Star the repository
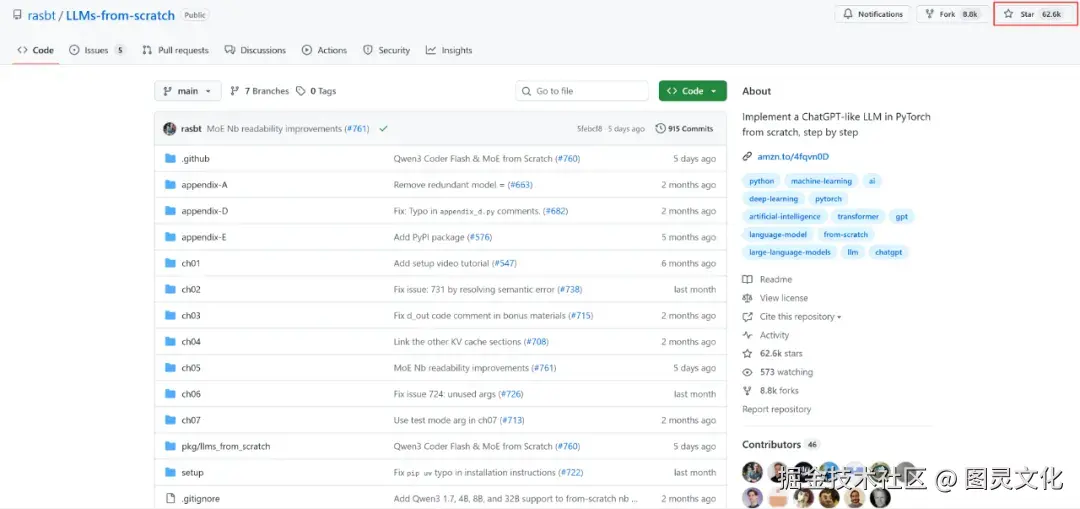1080x509 pixels. point(1035,14)
